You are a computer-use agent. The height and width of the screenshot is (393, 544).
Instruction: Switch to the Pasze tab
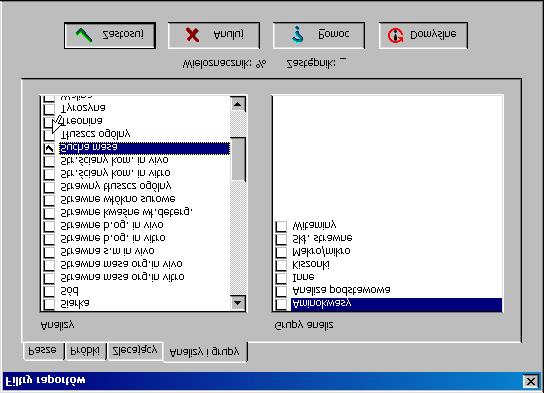coord(44,351)
